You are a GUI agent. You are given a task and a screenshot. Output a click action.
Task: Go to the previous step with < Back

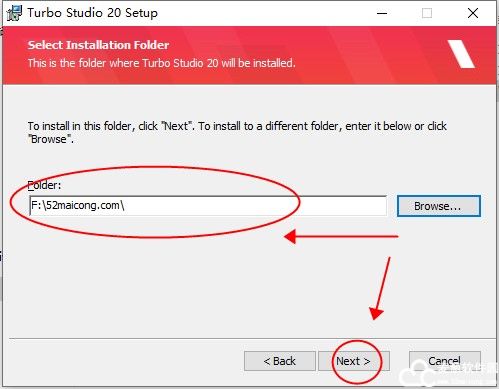pyautogui.click(x=280, y=361)
